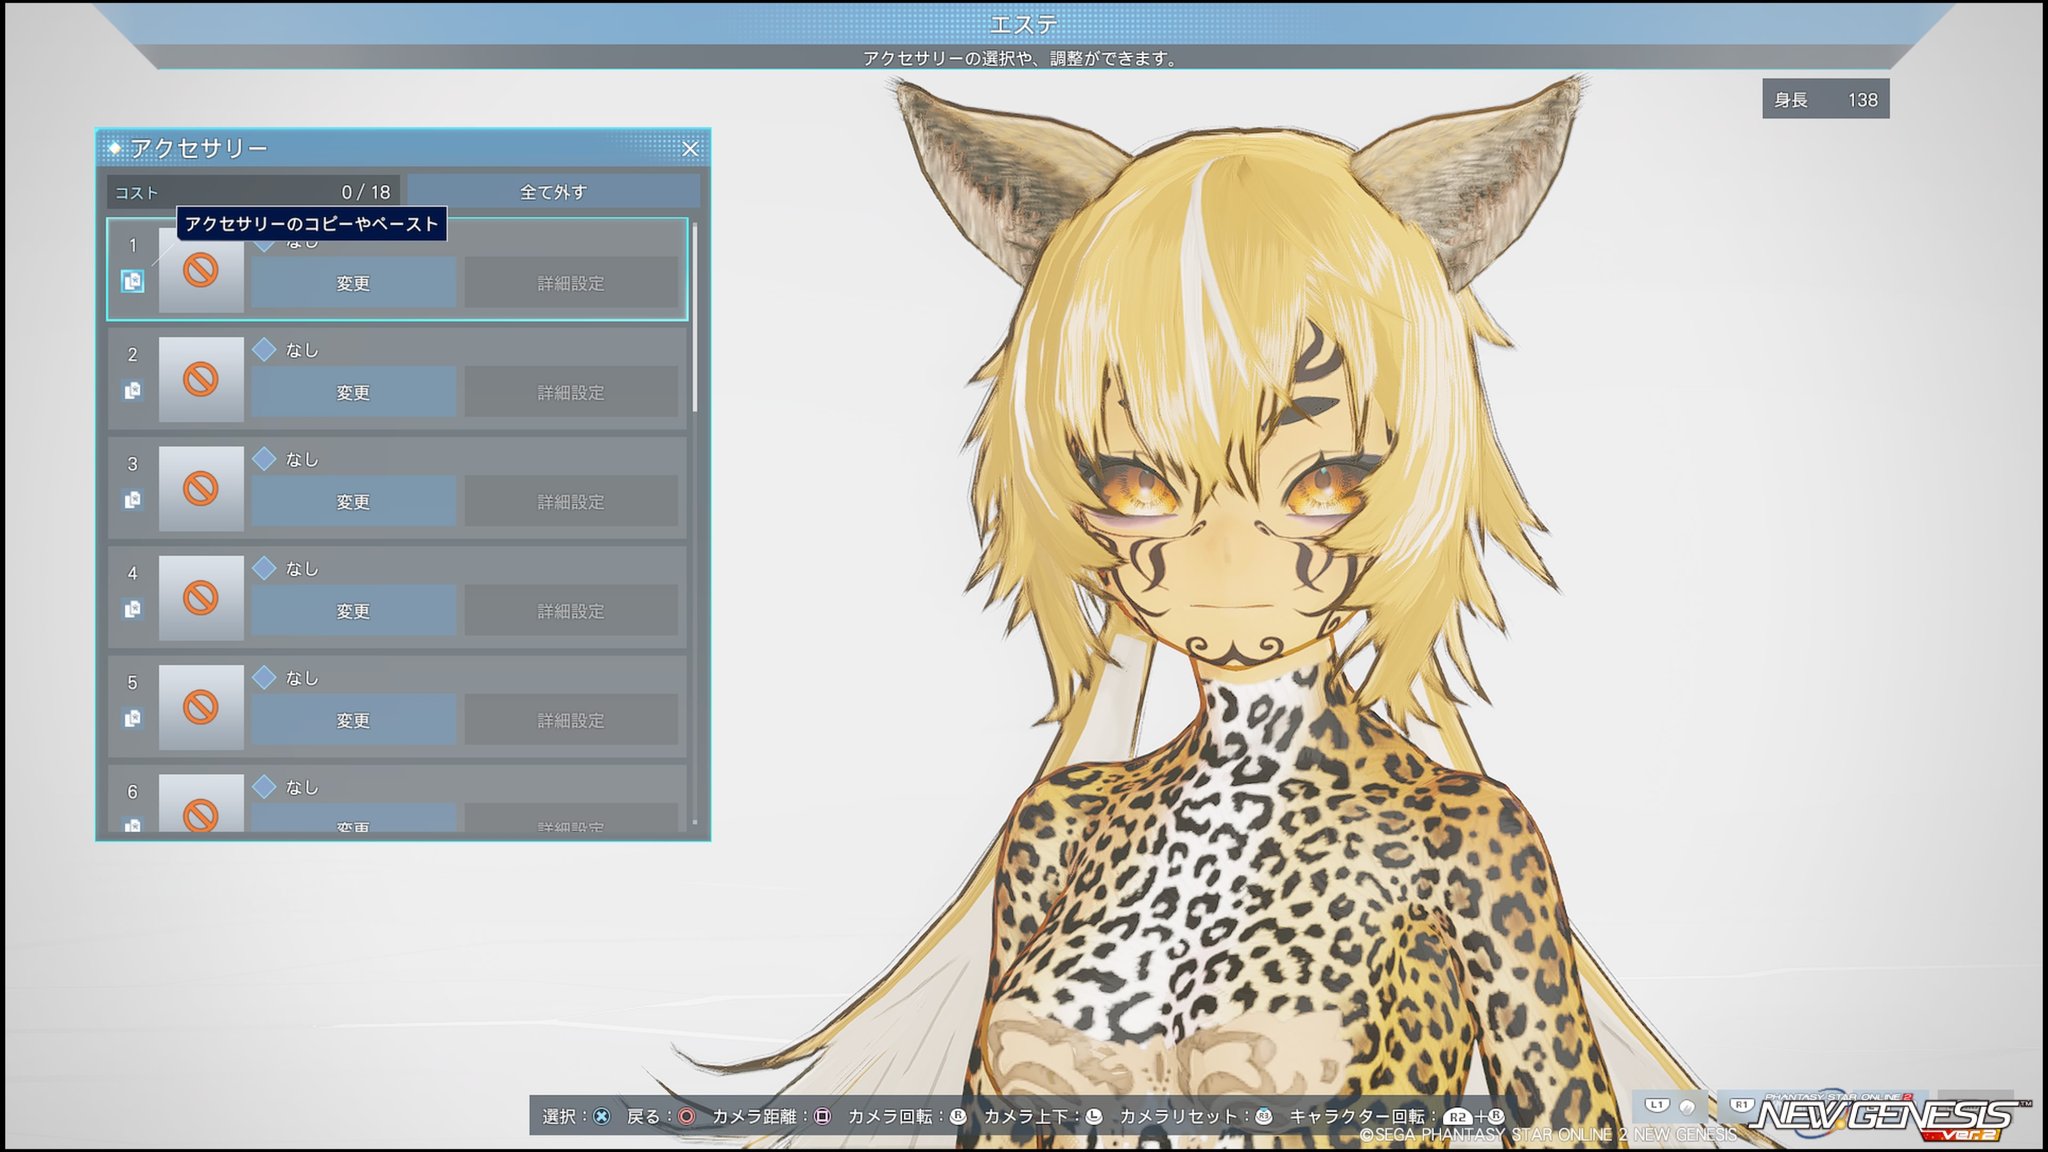This screenshot has width=2048, height=1152.
Task: Click the copy/paste icon for accessory slot 5
Action: point(132,717)
